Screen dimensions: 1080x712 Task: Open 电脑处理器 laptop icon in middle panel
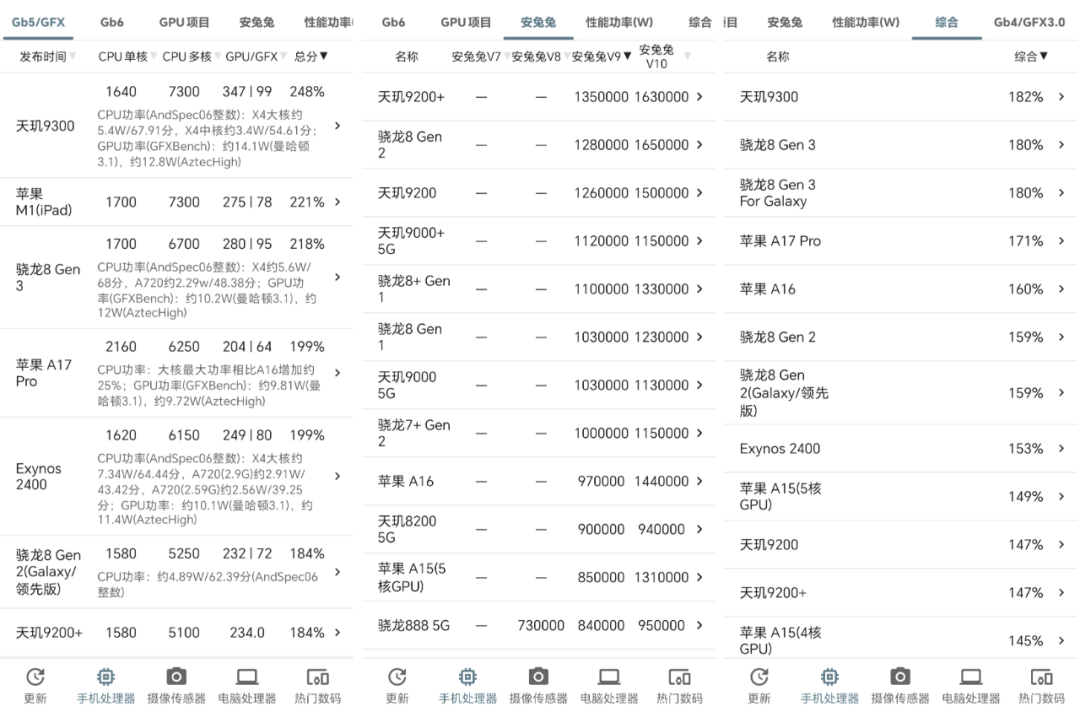coord(609,677)
